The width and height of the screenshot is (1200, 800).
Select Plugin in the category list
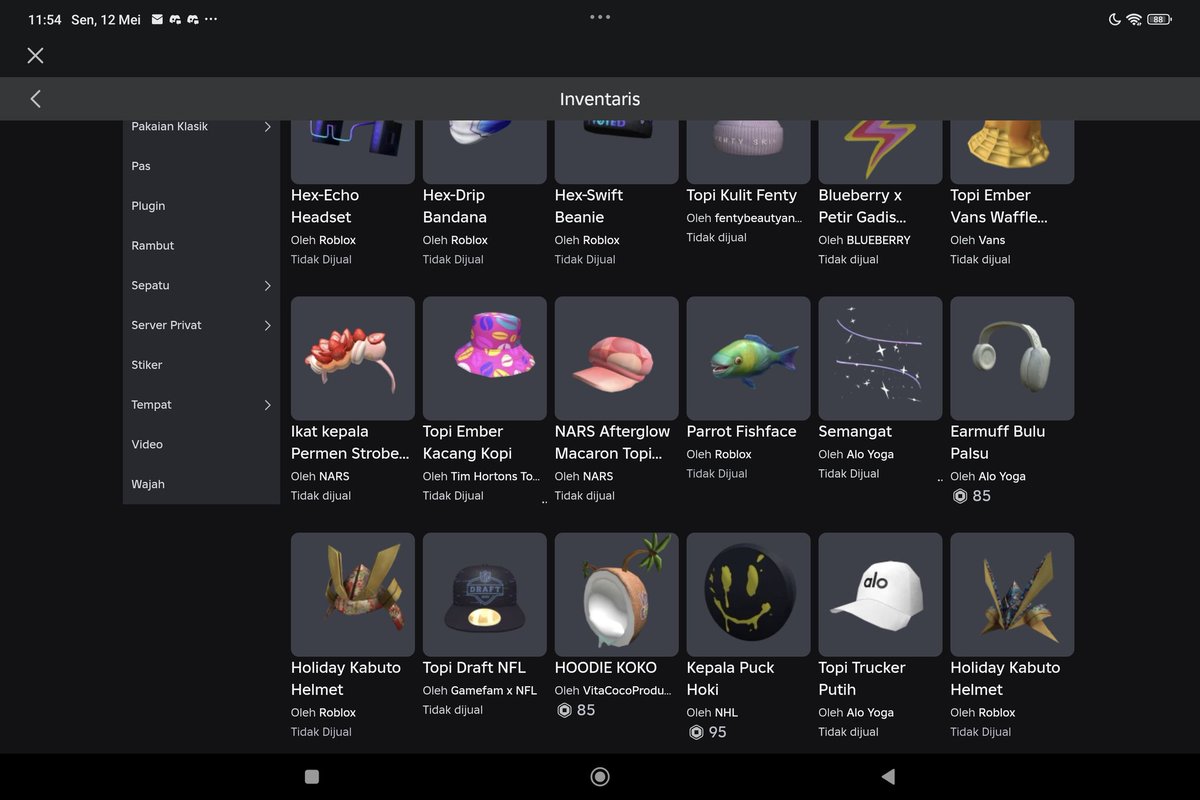pyautogui.click(x=148, y=206)
